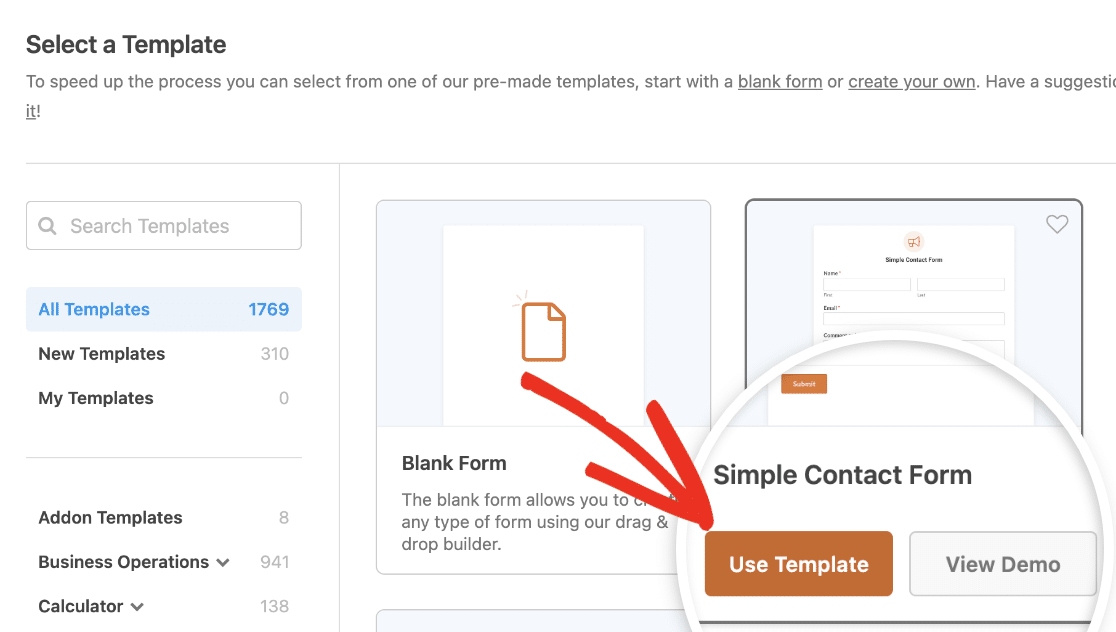Select the All Templates category

(x=94, y=309)
